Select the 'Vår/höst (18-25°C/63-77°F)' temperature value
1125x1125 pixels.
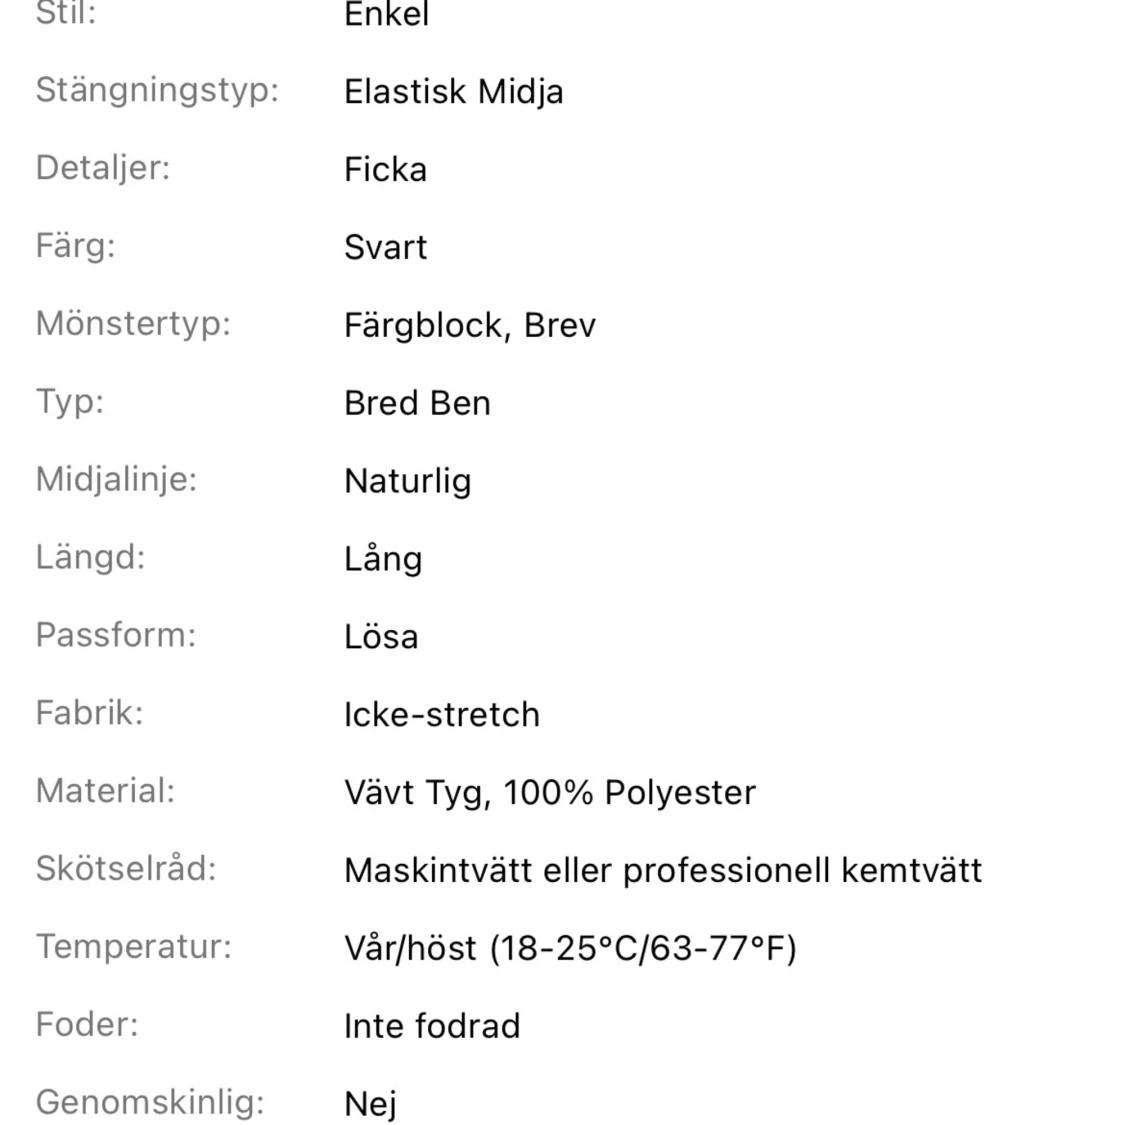point(570,949)
